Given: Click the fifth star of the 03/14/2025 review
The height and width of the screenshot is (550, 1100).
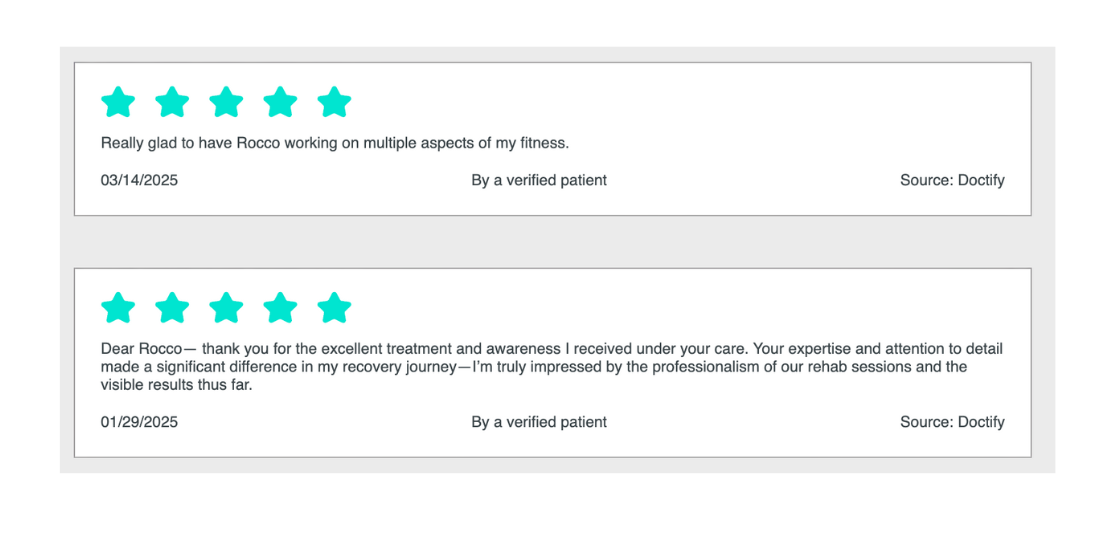Looking at the screenshot, I should coord(334,102).
